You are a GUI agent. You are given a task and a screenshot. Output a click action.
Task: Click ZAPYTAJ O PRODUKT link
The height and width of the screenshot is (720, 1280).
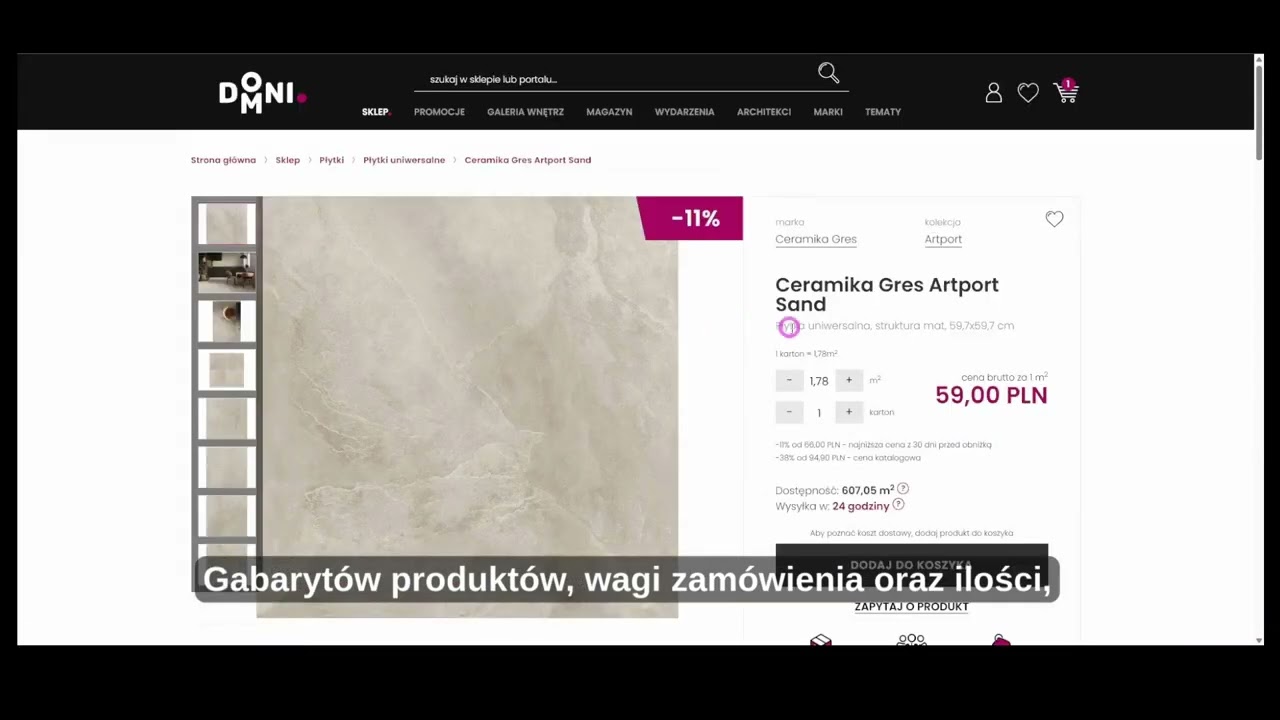pyautogui.click(x=911, y=607)
